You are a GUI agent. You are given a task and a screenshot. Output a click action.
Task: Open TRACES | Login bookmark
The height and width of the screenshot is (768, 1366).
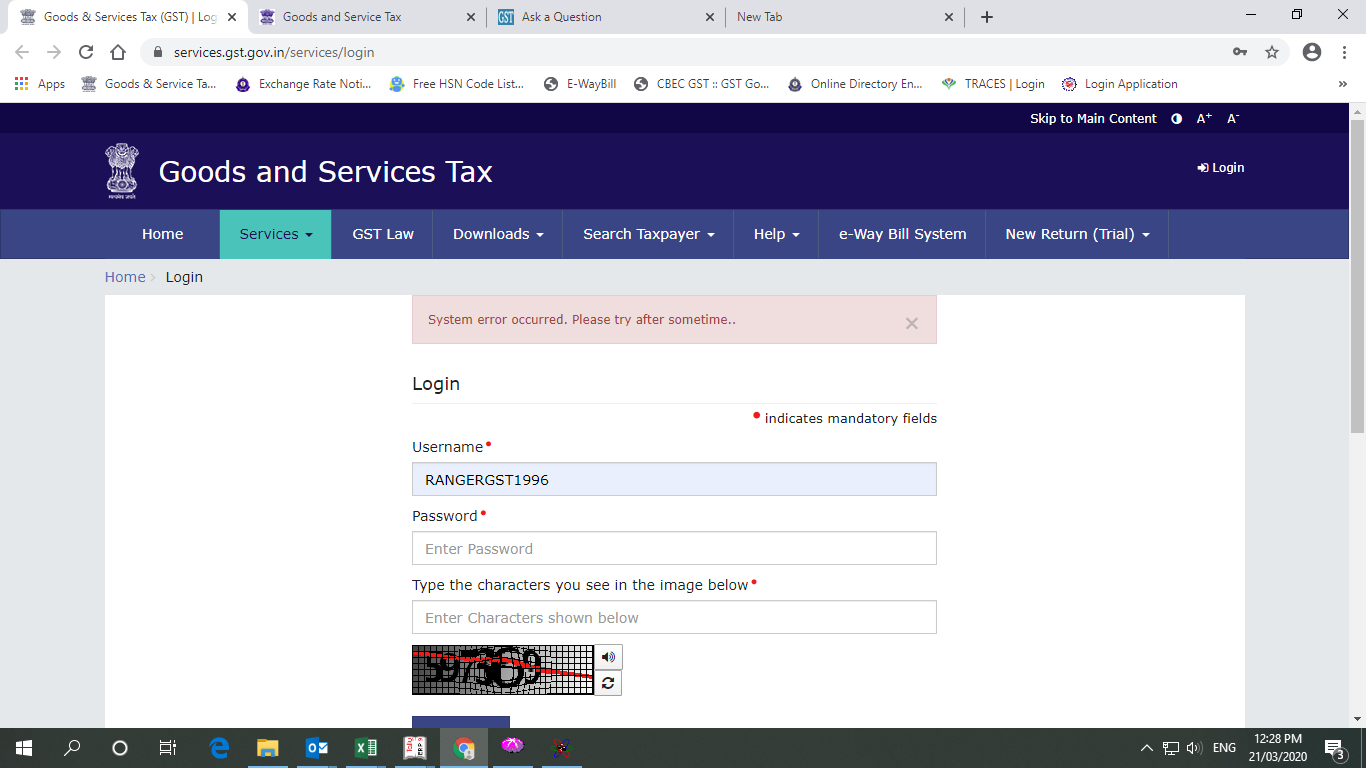(x=993, y=84)
